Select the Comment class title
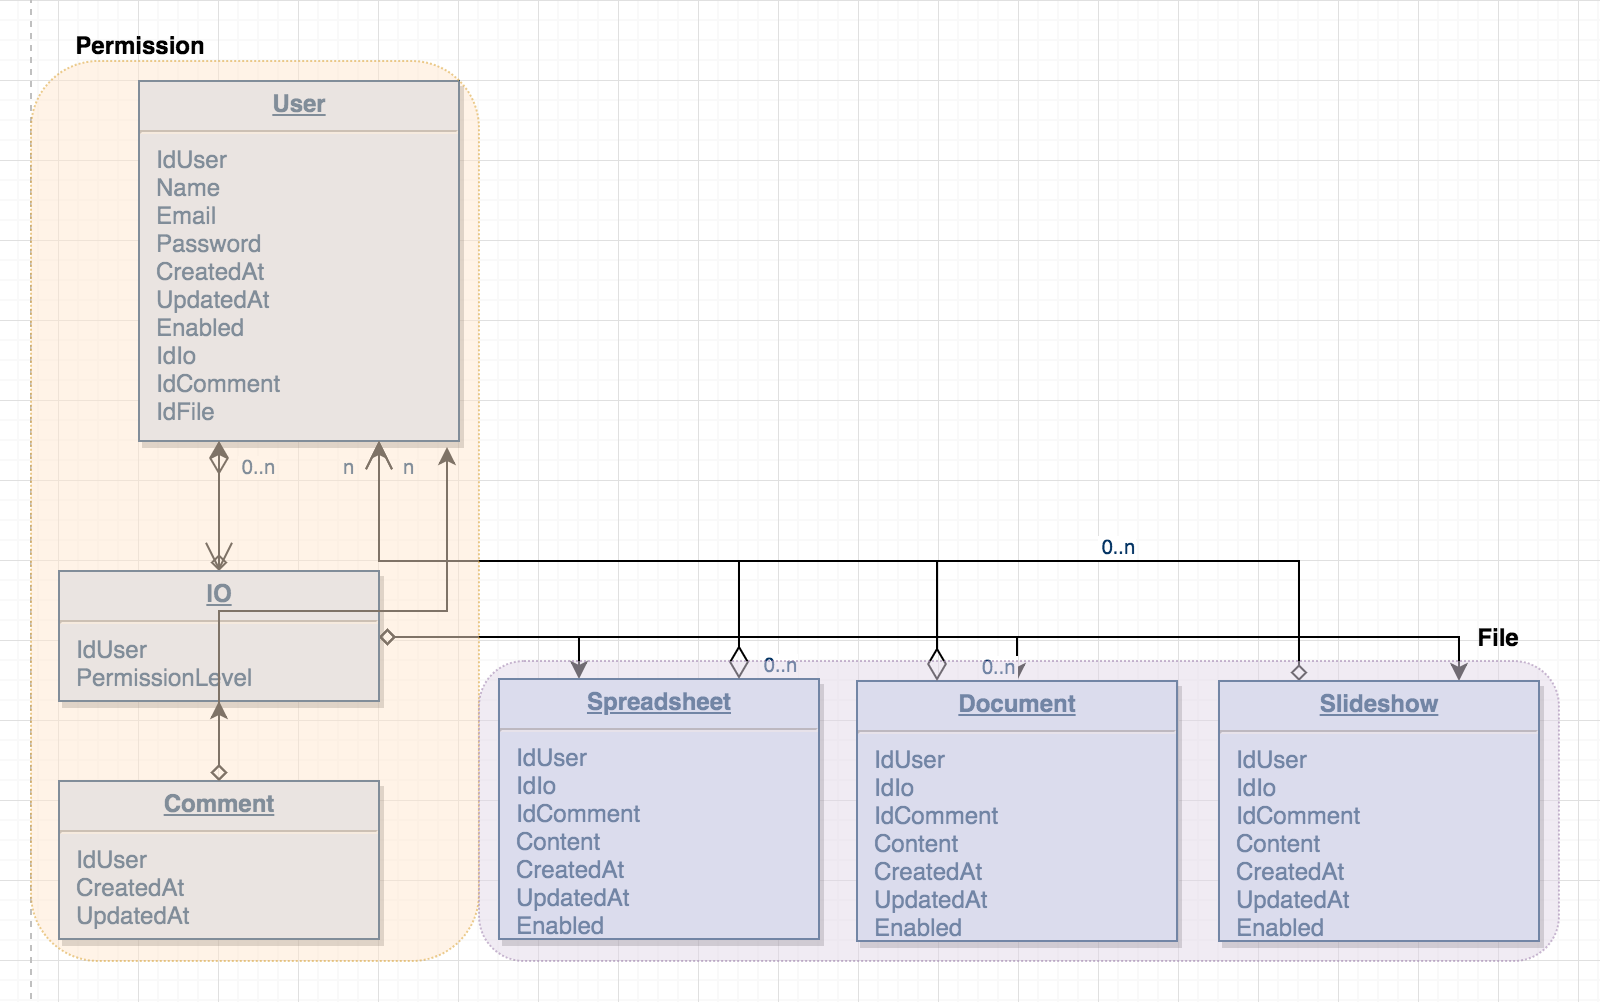1600x1002 pixels. (218, 804)
